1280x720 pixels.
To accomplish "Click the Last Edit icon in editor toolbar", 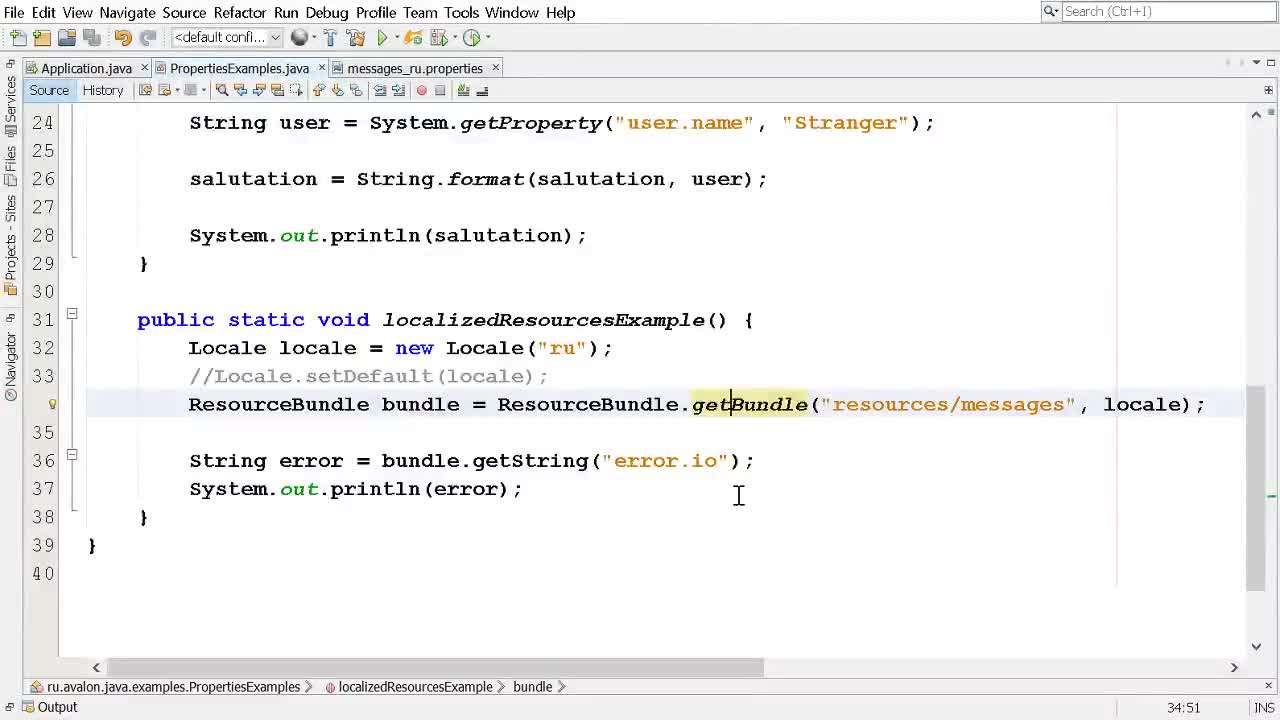I will tap(145, 90).
